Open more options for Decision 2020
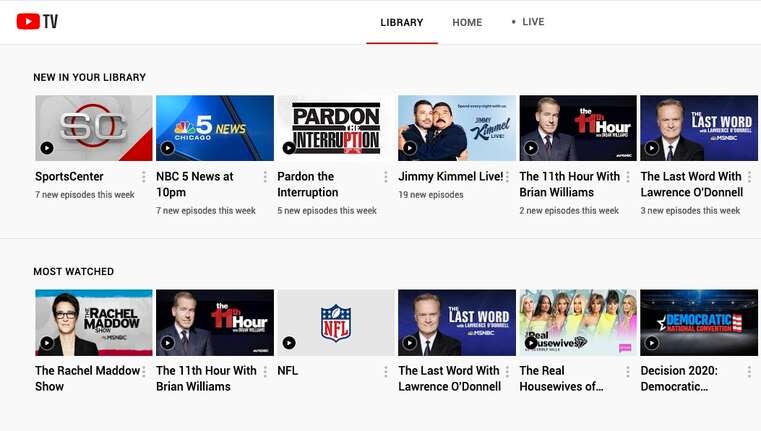The height and width of the screenshot is (431, 761). (749, 372)
